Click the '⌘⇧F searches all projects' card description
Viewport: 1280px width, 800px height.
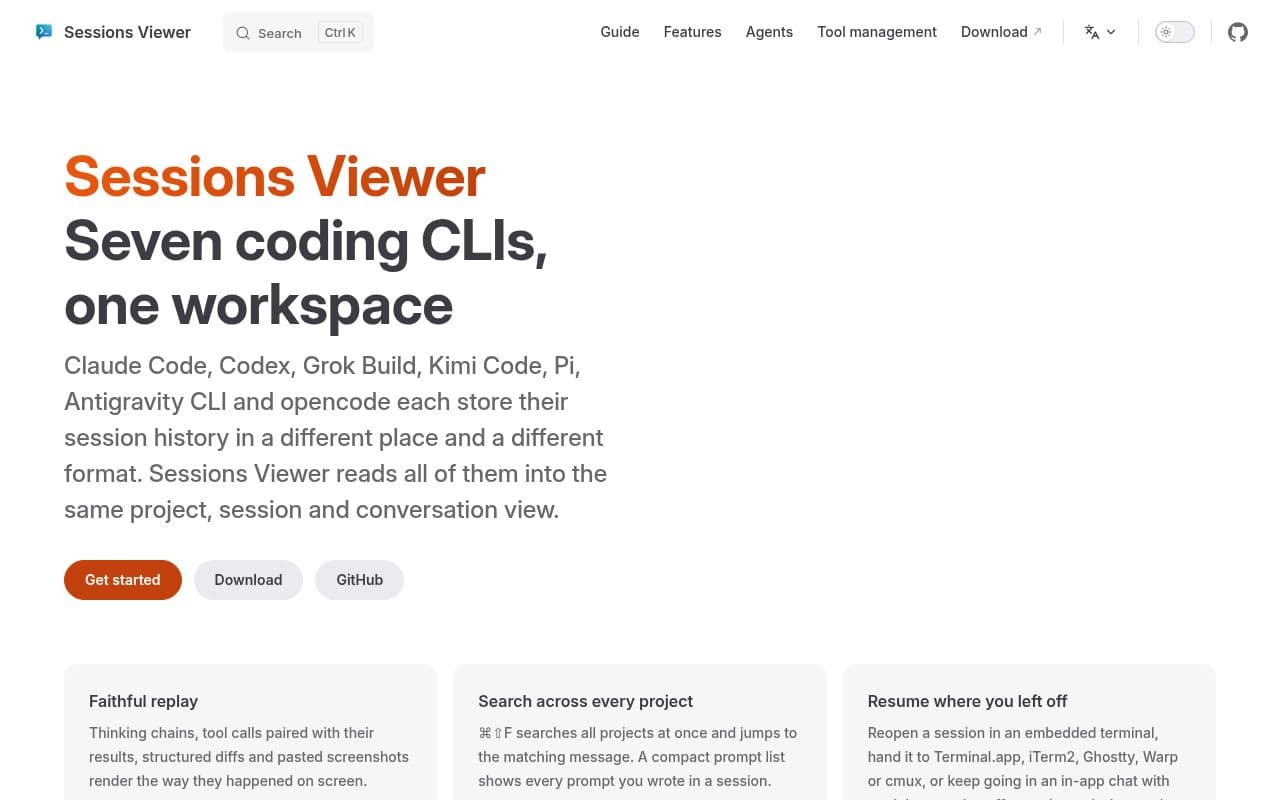point(638,757)
